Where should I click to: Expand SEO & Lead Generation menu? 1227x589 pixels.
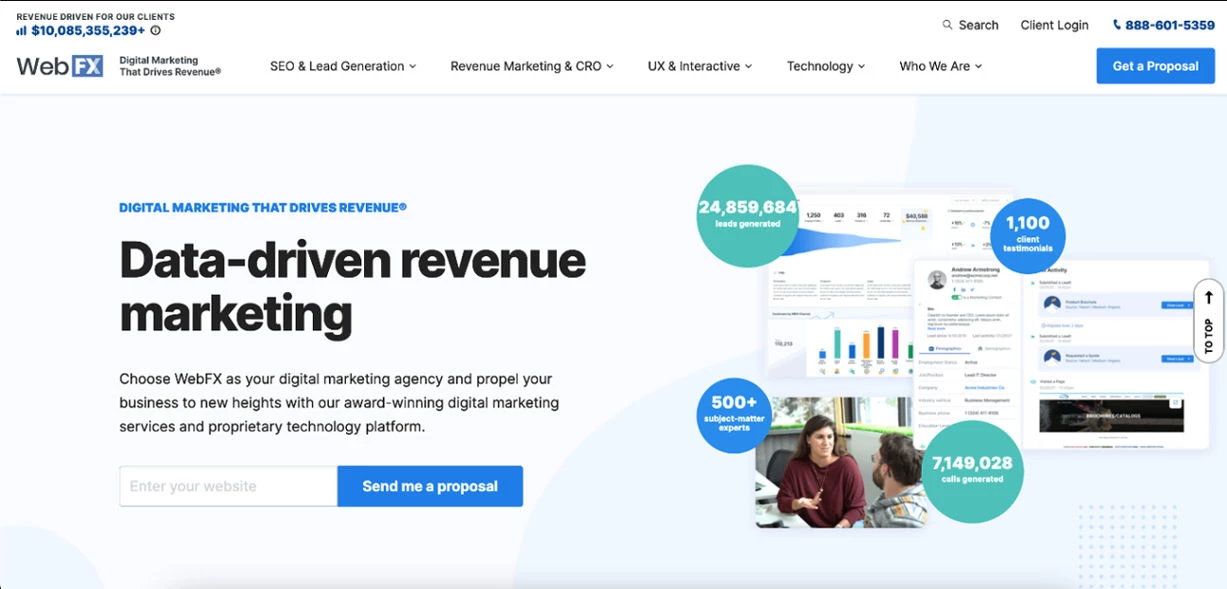343,66
